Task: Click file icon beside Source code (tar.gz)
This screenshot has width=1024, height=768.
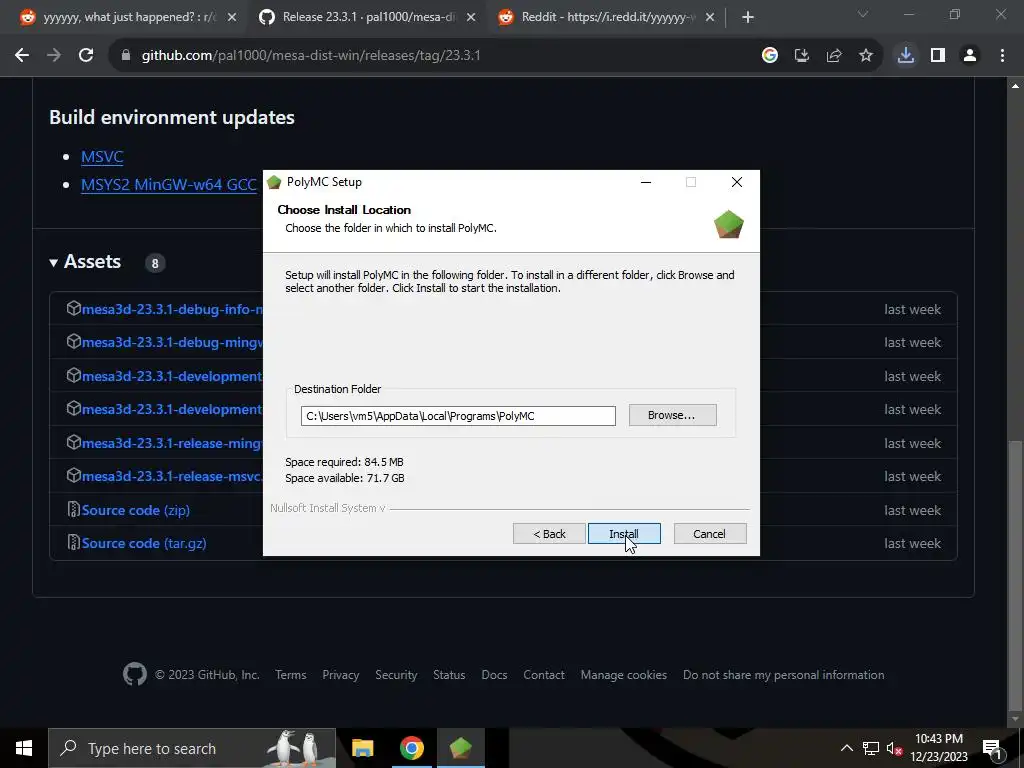Action: point(74,543)
